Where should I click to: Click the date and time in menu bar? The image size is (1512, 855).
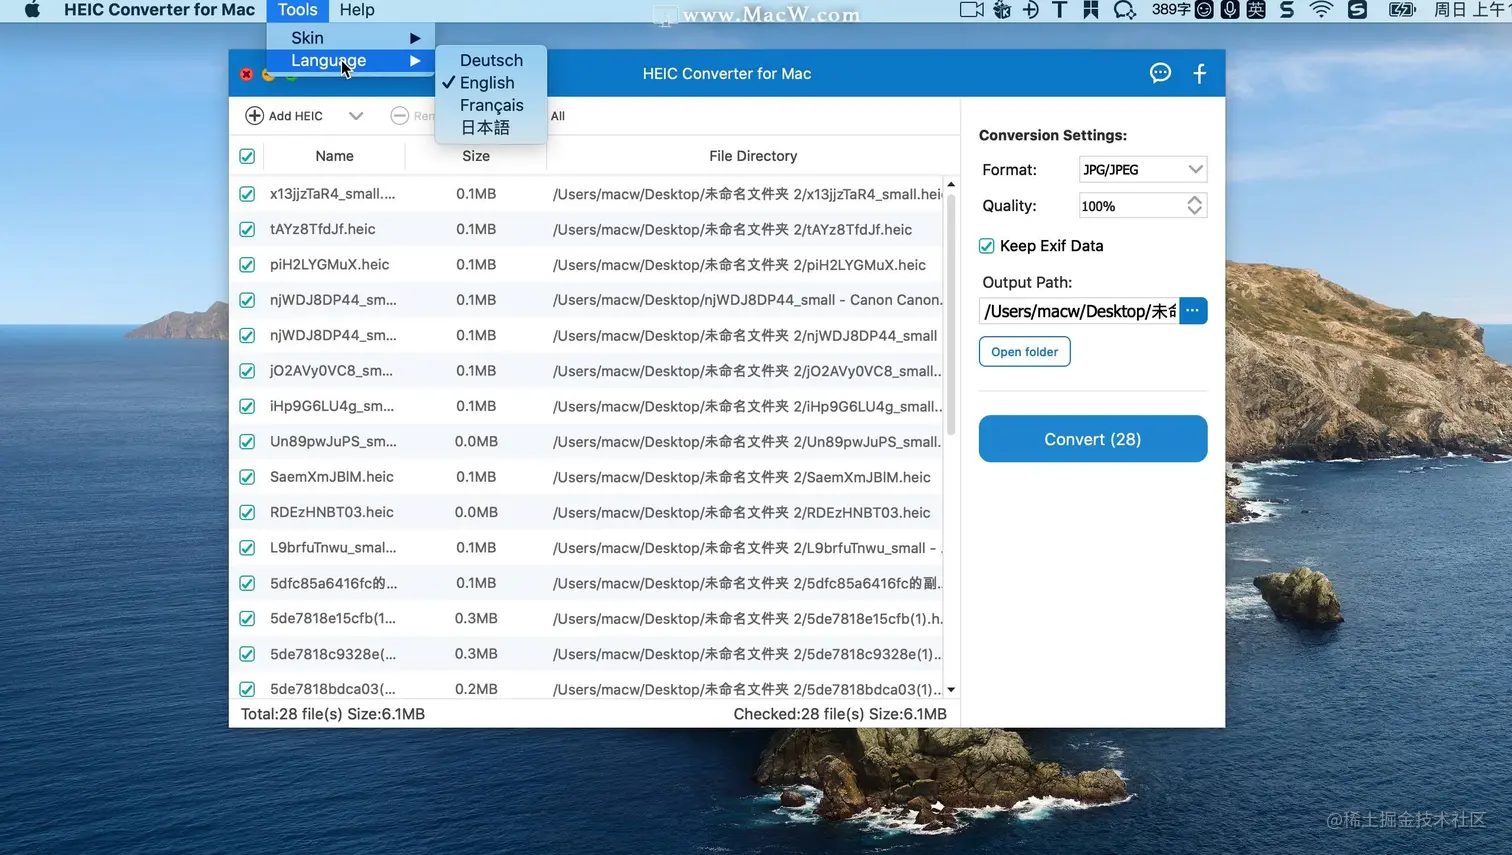[x=1472, y=10]
